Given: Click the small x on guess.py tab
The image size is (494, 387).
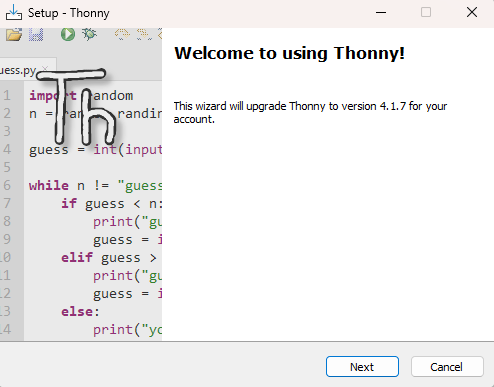Looking at the screenshot, I should click(45, 68).
